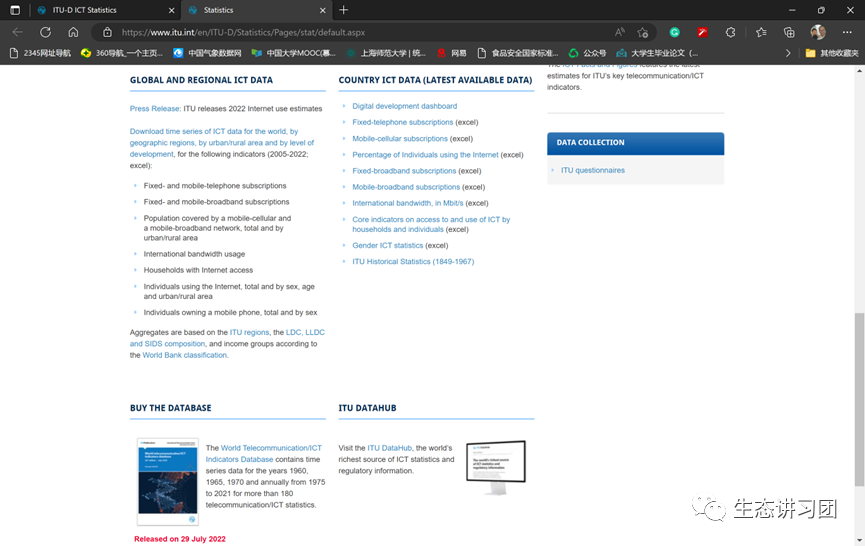Reload the page with the refresh icon

45,32
